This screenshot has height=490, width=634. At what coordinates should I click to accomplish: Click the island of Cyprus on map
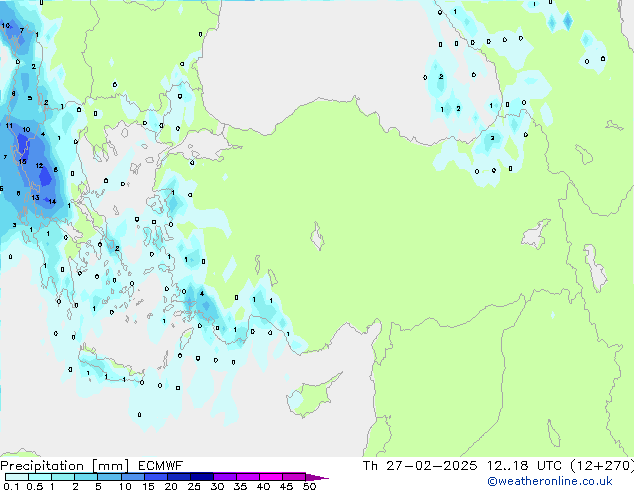pos(311,396)
